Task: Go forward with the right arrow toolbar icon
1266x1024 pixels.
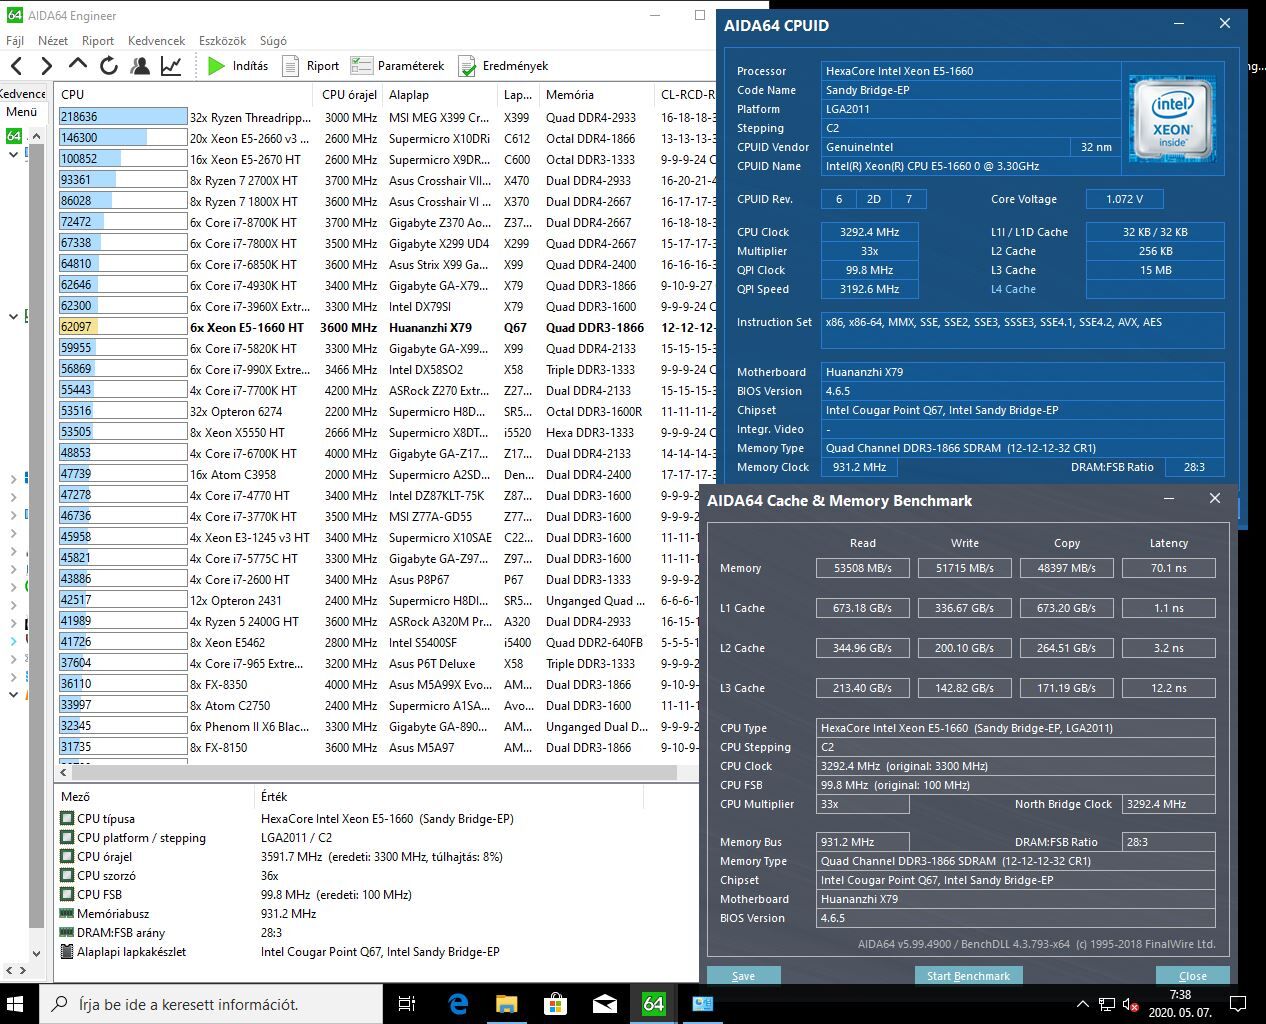Action: 46,66
